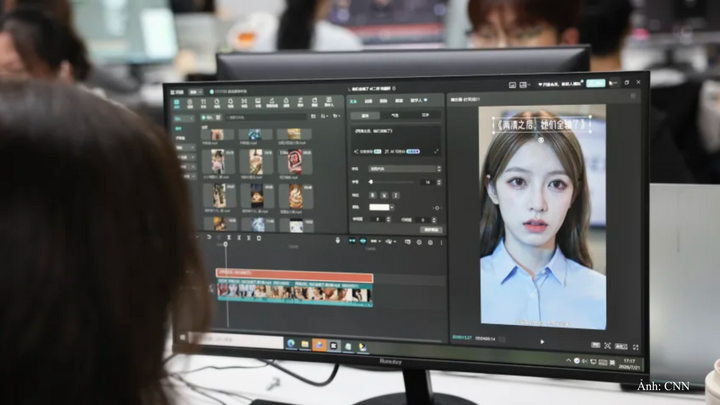Switch to the Animation tab in the properties panel
This screenshot has width=720, height=405.
(368, 101)
